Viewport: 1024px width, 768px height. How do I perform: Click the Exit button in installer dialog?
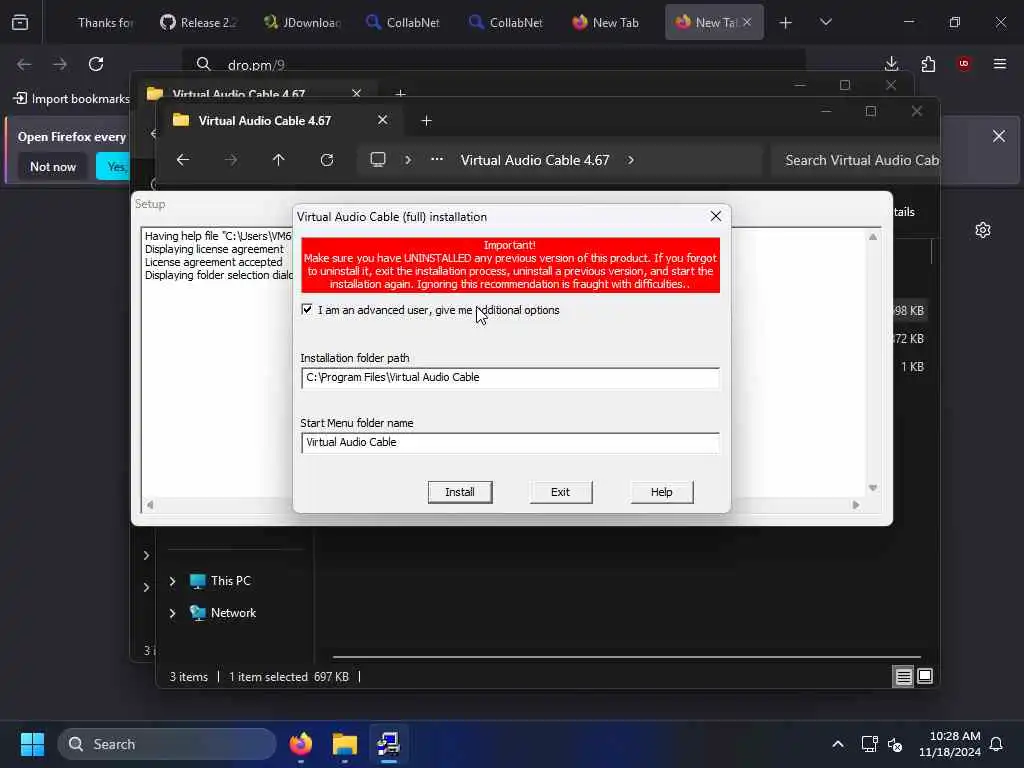click(x=560, y=492)
